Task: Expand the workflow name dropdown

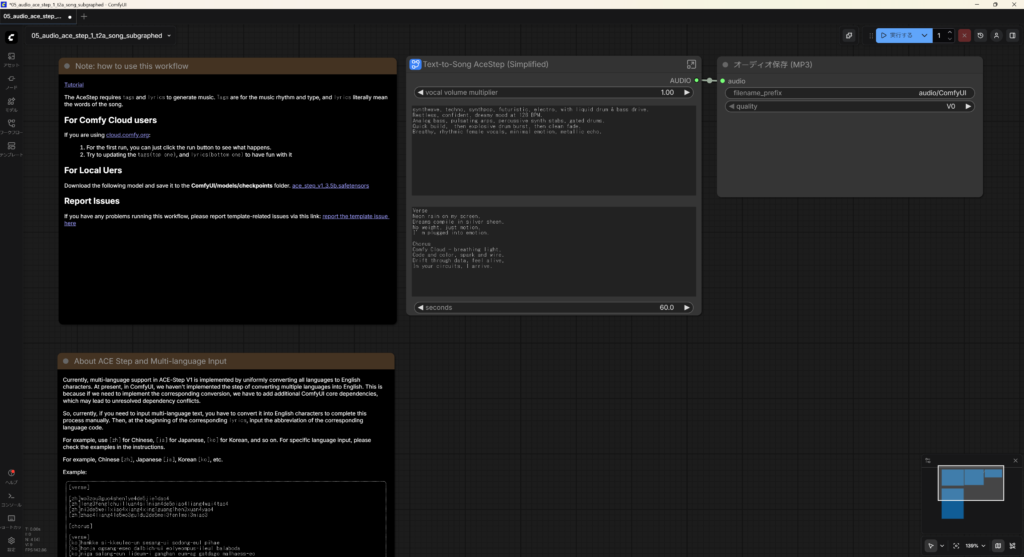Action: coord(169,35)
